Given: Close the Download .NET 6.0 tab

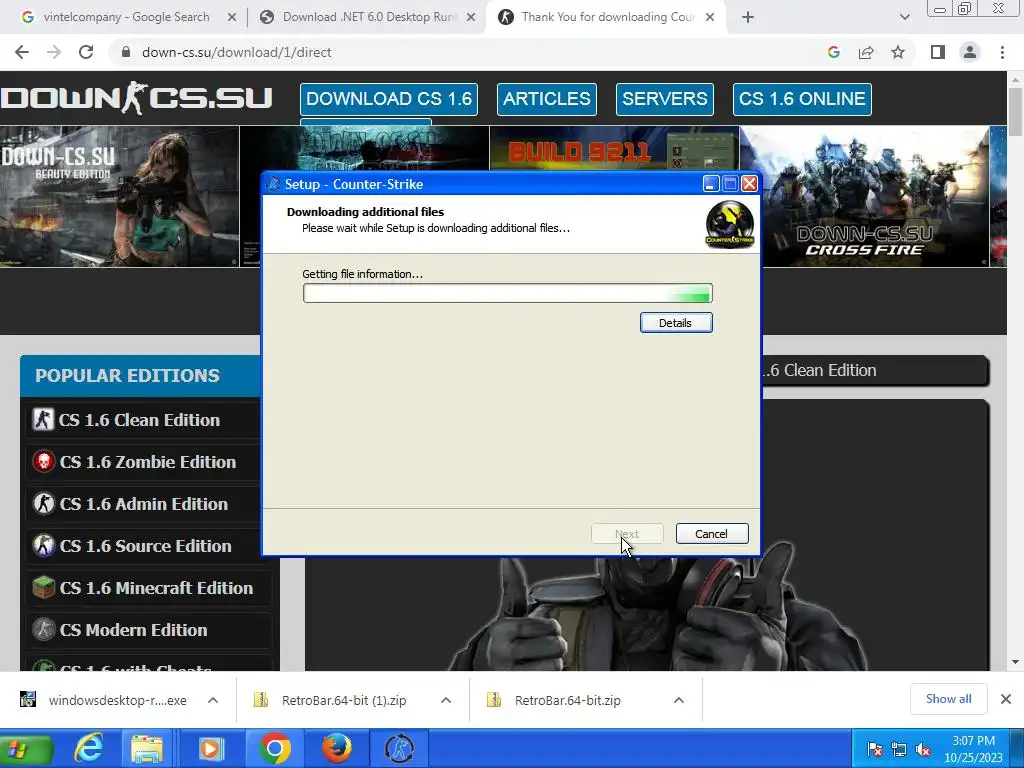Looking at the screenshot, I should pyautogui.click(x=471, y=18).
